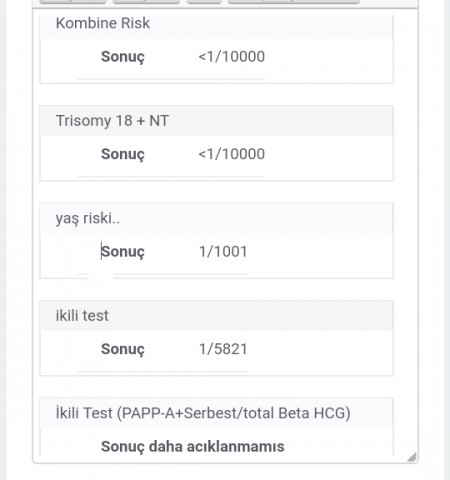Click the first cut-off toolbar button at top
Viewport: 450px width, 480px height.
coord(73,2)
